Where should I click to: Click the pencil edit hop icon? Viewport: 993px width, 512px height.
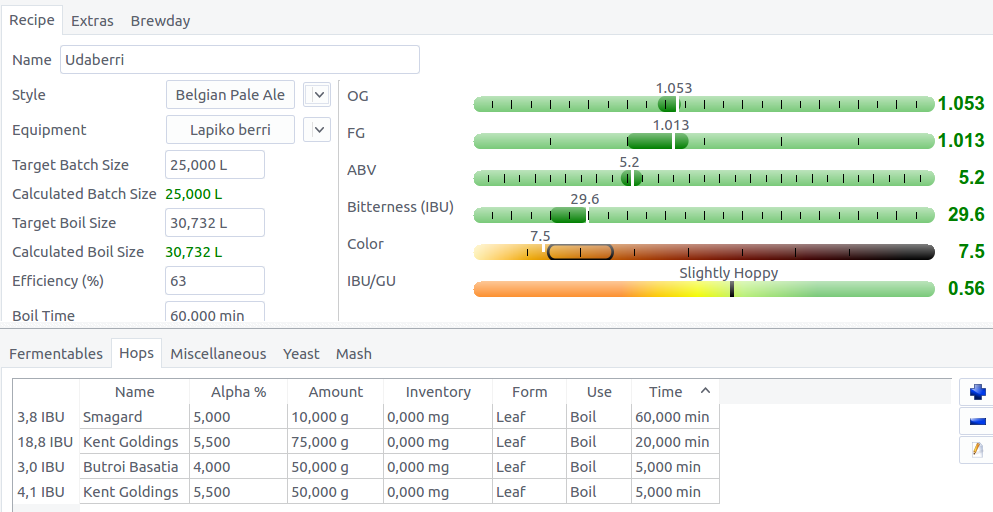point(976,450)
